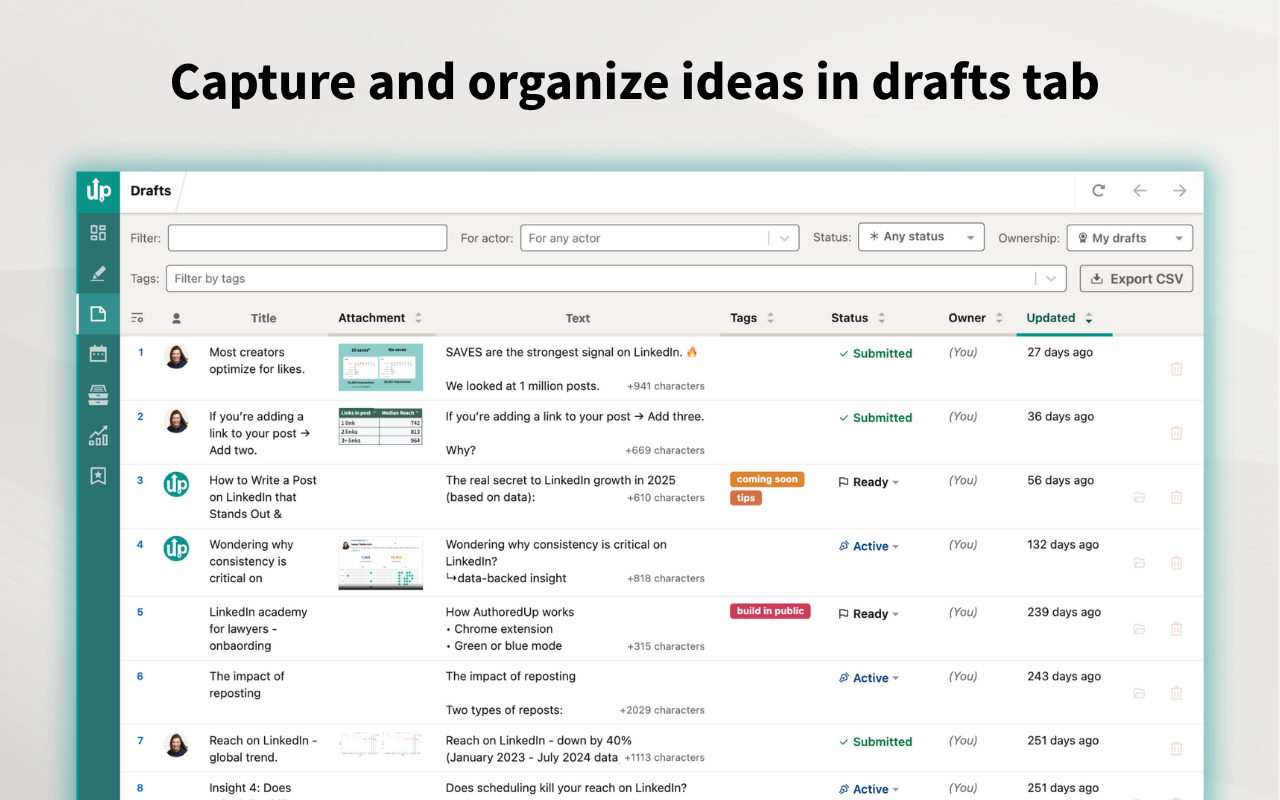Click 'The real secret to LinkedIn growth' text

[x=560, y=480]
